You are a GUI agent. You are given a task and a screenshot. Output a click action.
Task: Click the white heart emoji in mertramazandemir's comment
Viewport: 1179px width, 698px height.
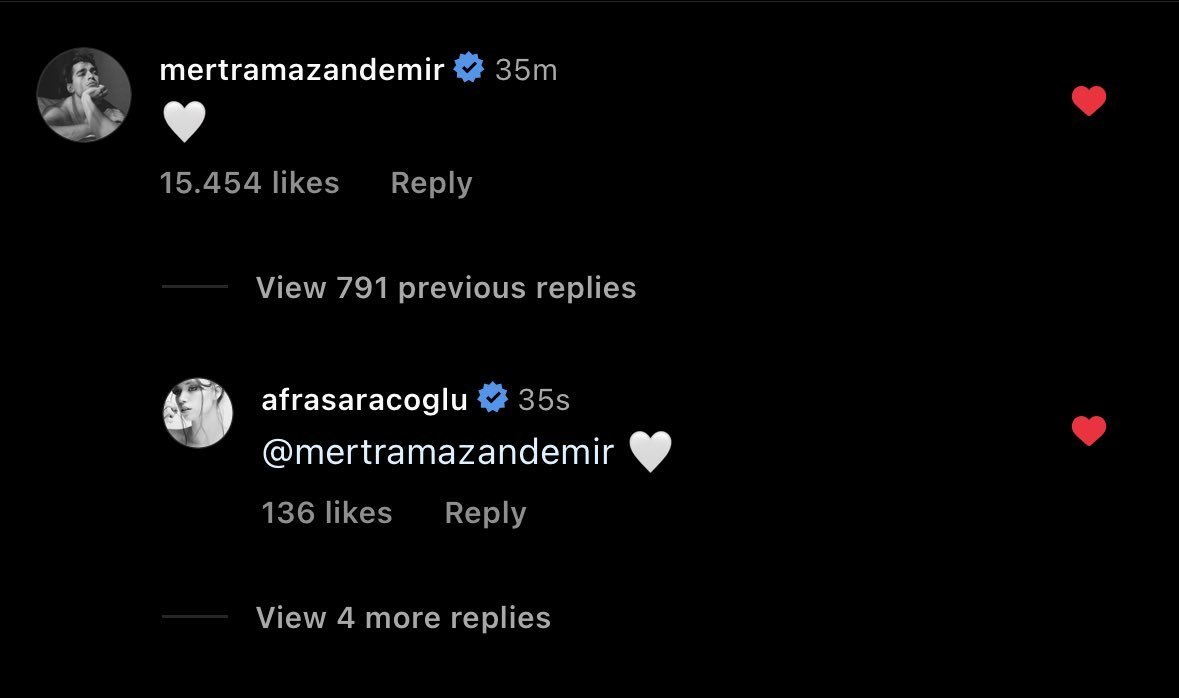point(183,124)
